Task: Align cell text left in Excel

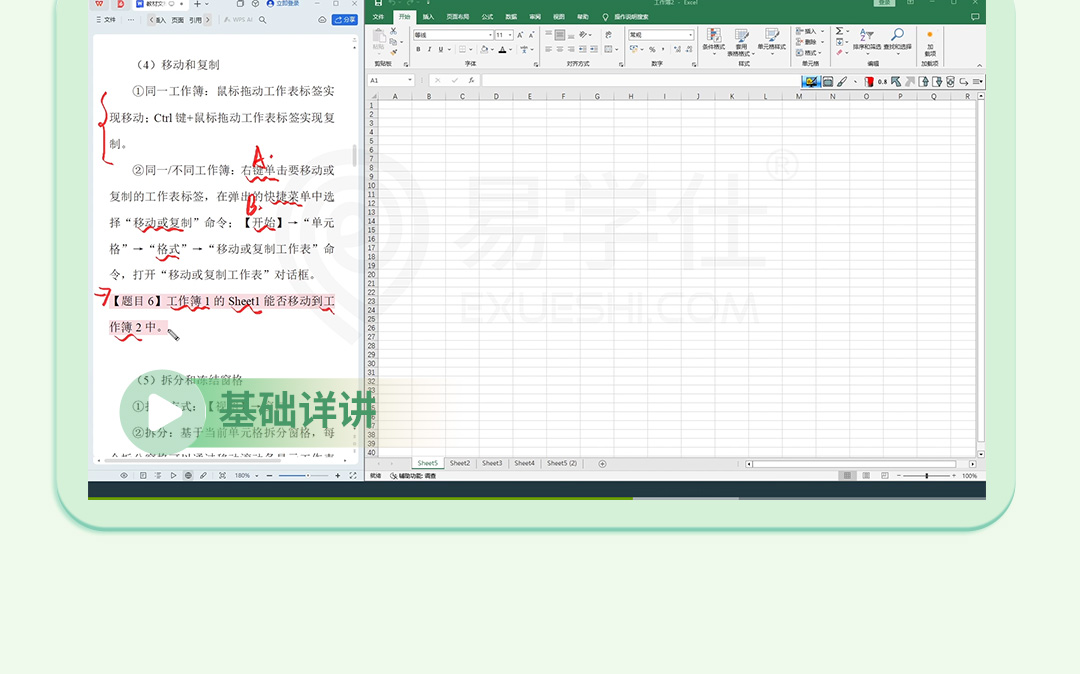Action: 548,50
